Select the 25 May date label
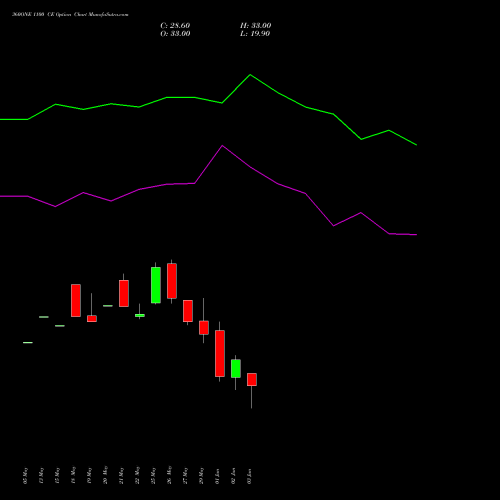500x500 pixels. pos(153,476)
